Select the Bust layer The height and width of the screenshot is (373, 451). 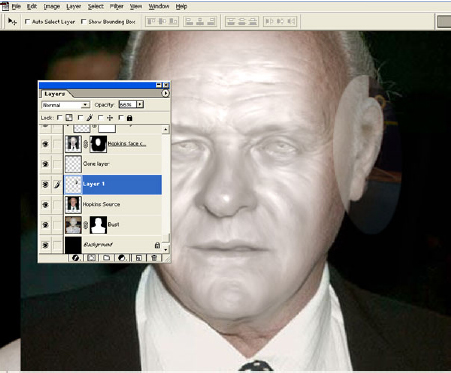113,225
